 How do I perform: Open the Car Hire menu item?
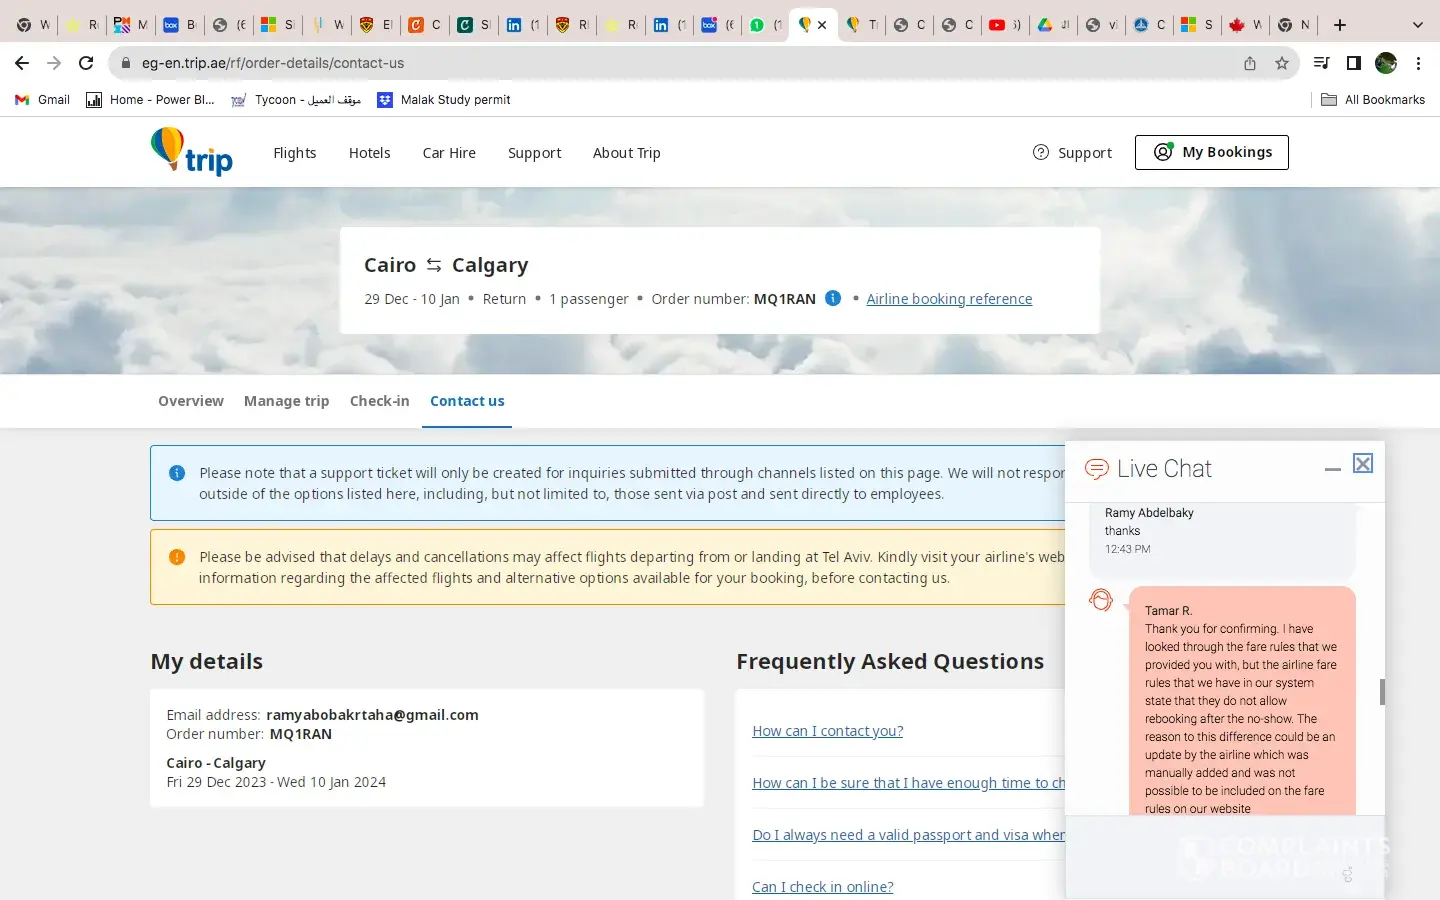point(449,153)
